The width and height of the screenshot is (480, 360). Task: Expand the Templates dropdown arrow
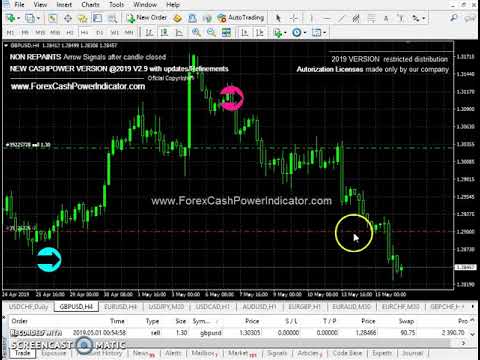point(324,33)
